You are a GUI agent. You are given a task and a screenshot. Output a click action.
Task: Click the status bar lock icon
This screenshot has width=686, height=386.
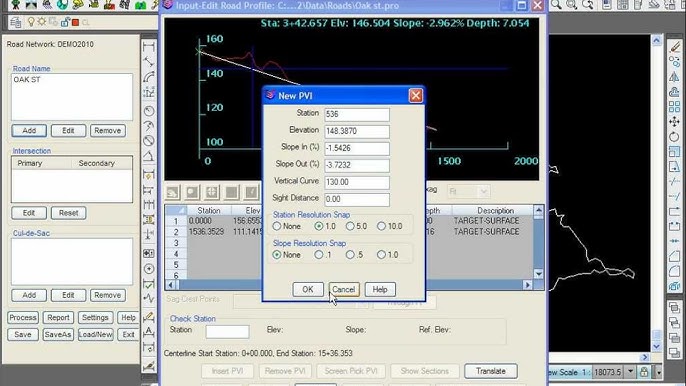tap(644, 372)
